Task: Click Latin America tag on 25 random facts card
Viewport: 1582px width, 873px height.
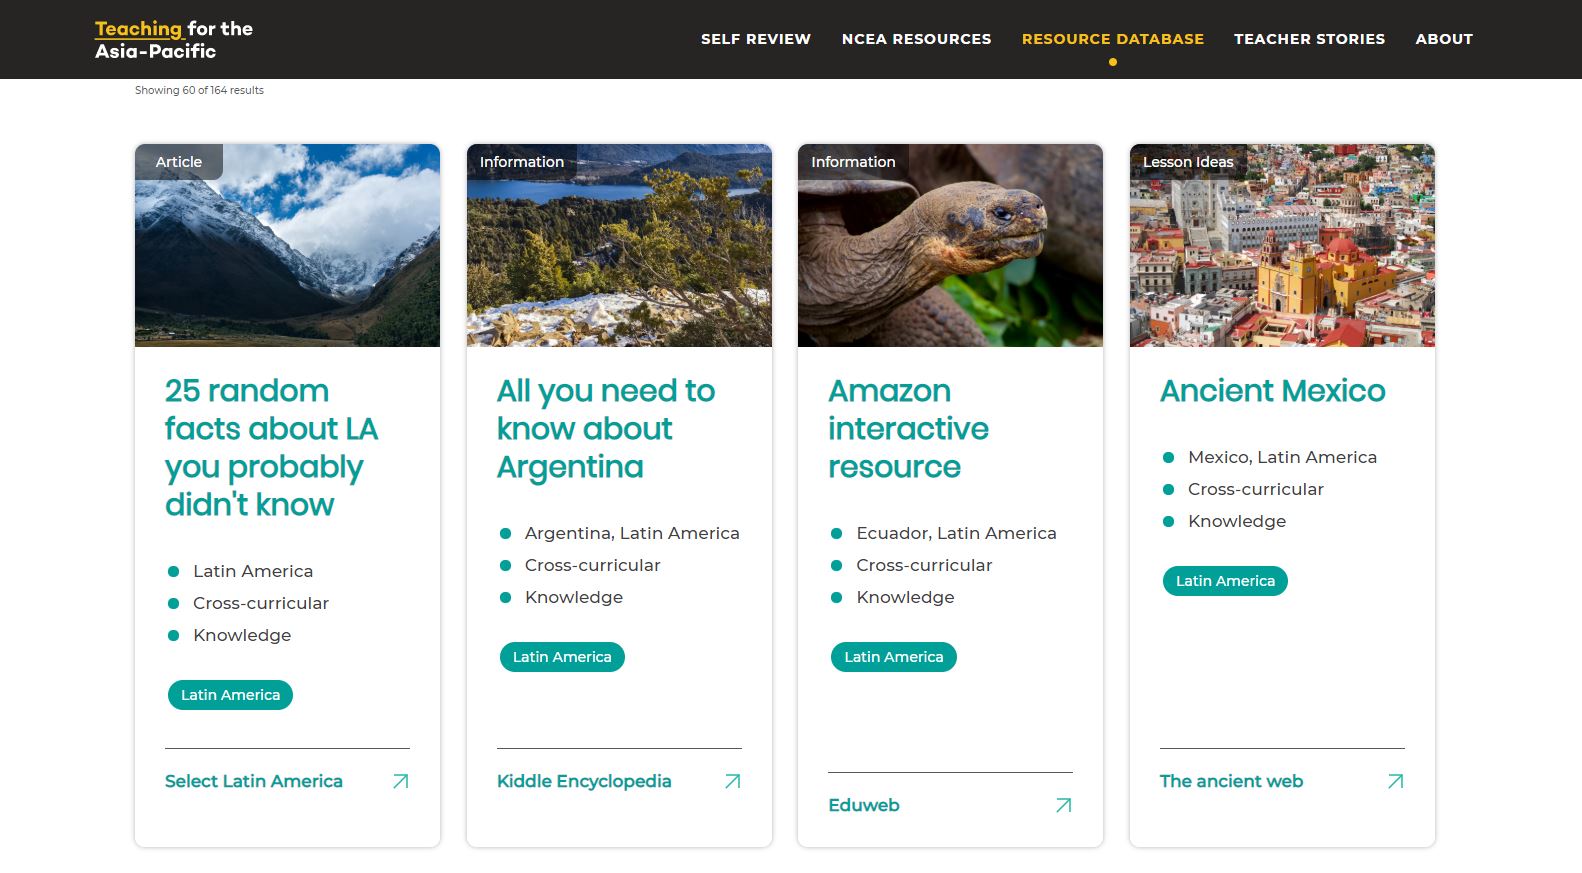Action: click(230, 695)
